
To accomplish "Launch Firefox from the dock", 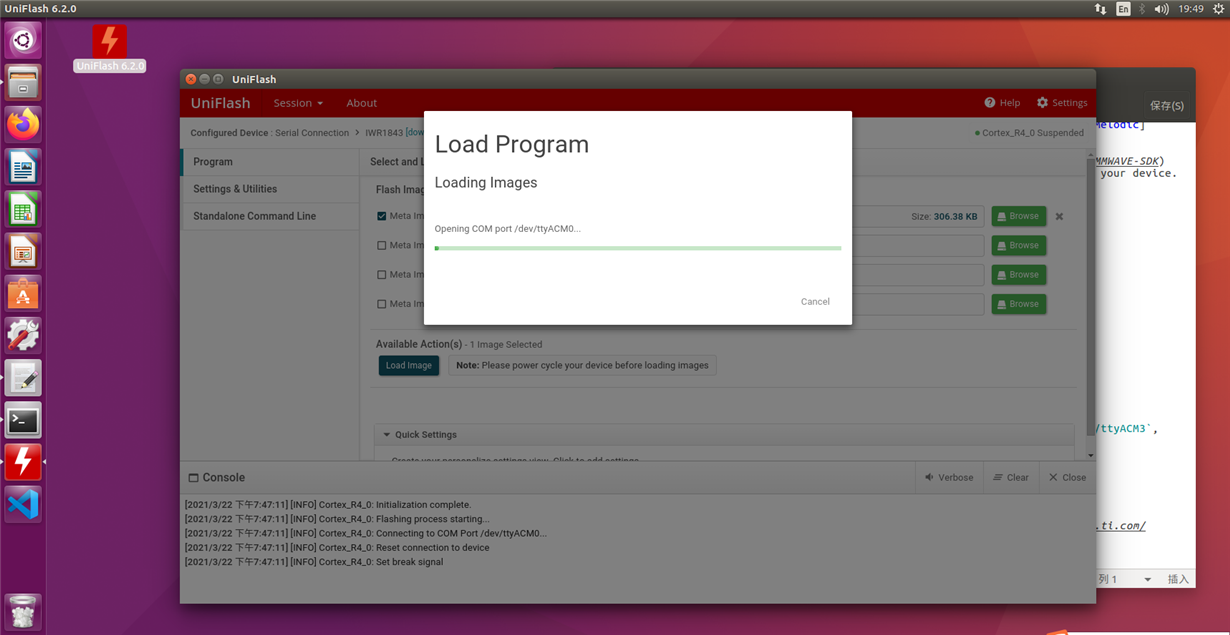I will 23,124.
